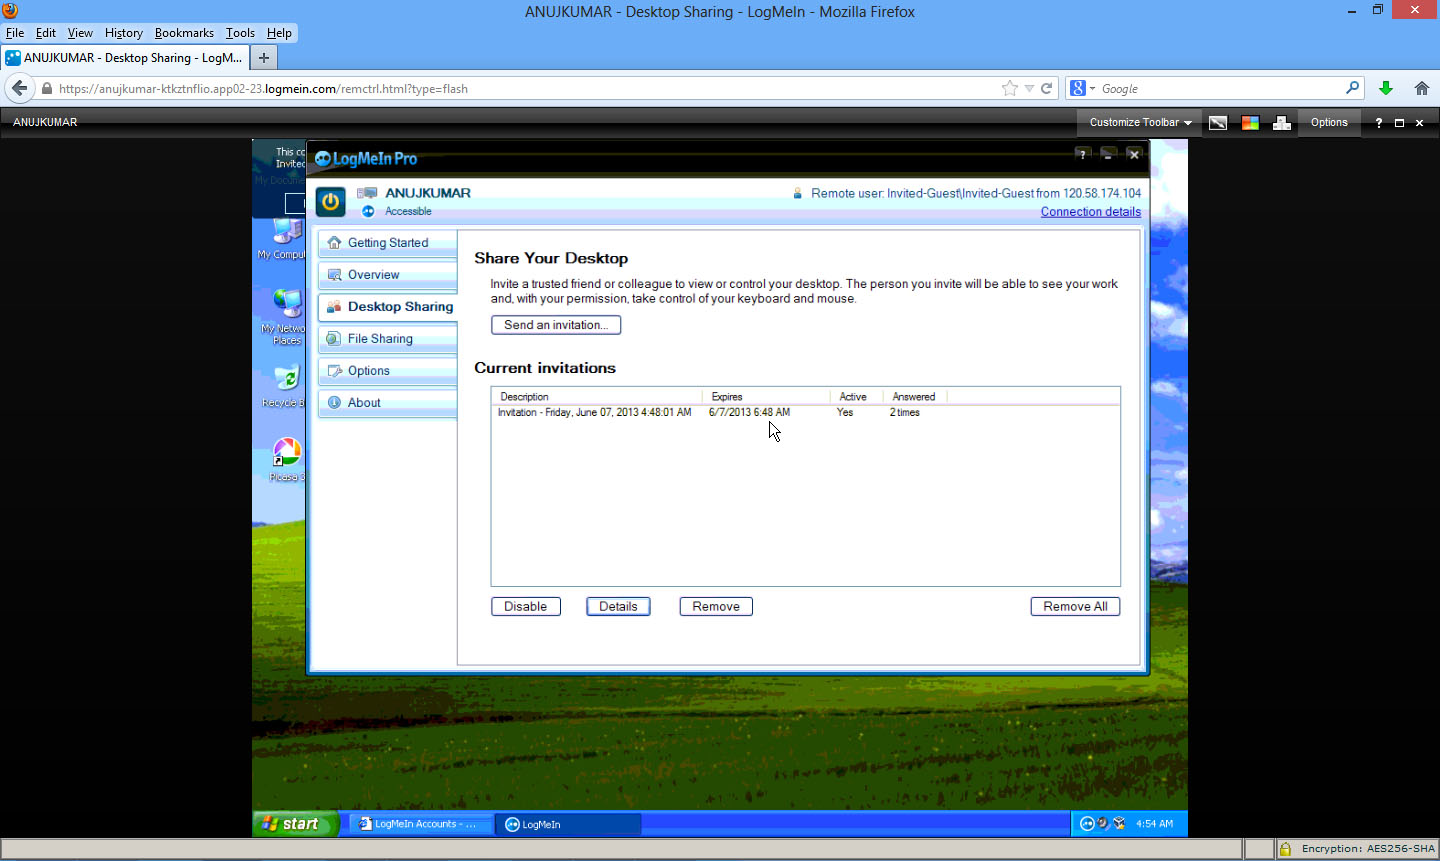This screenshot has height=861, width=1440.
Task: Select the invitation row dated June 07, 2013
Action: click(806, 412)
